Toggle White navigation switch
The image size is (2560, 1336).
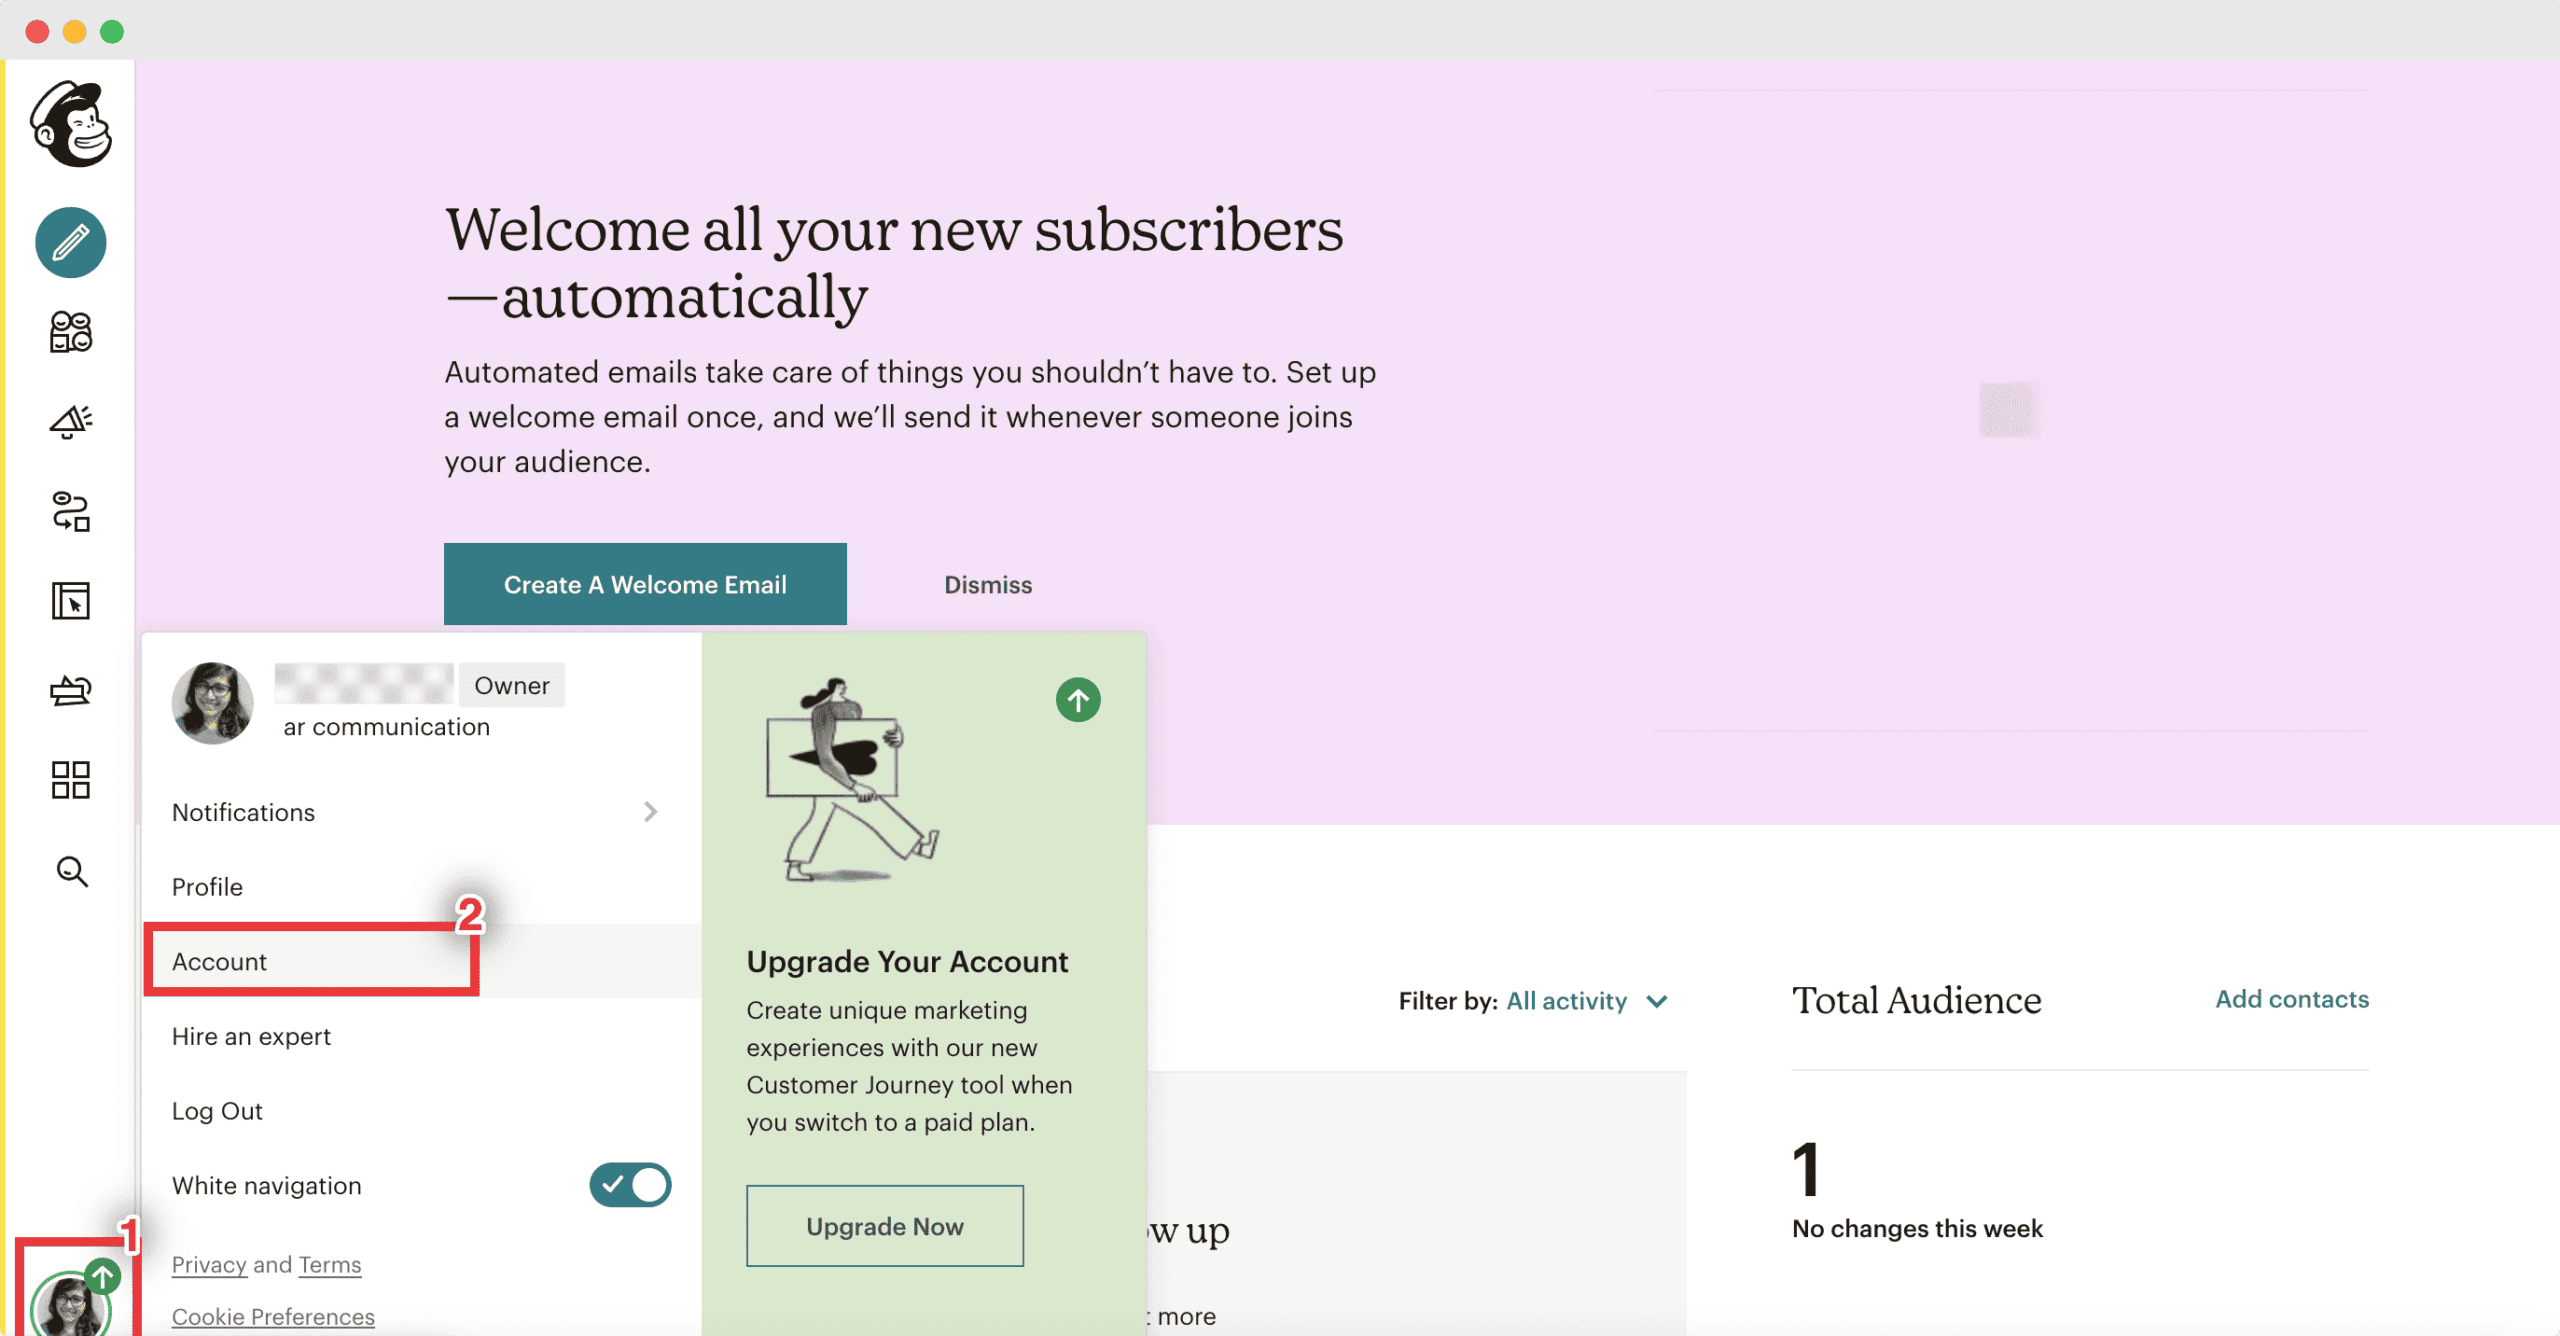[x=629, y=1185]
